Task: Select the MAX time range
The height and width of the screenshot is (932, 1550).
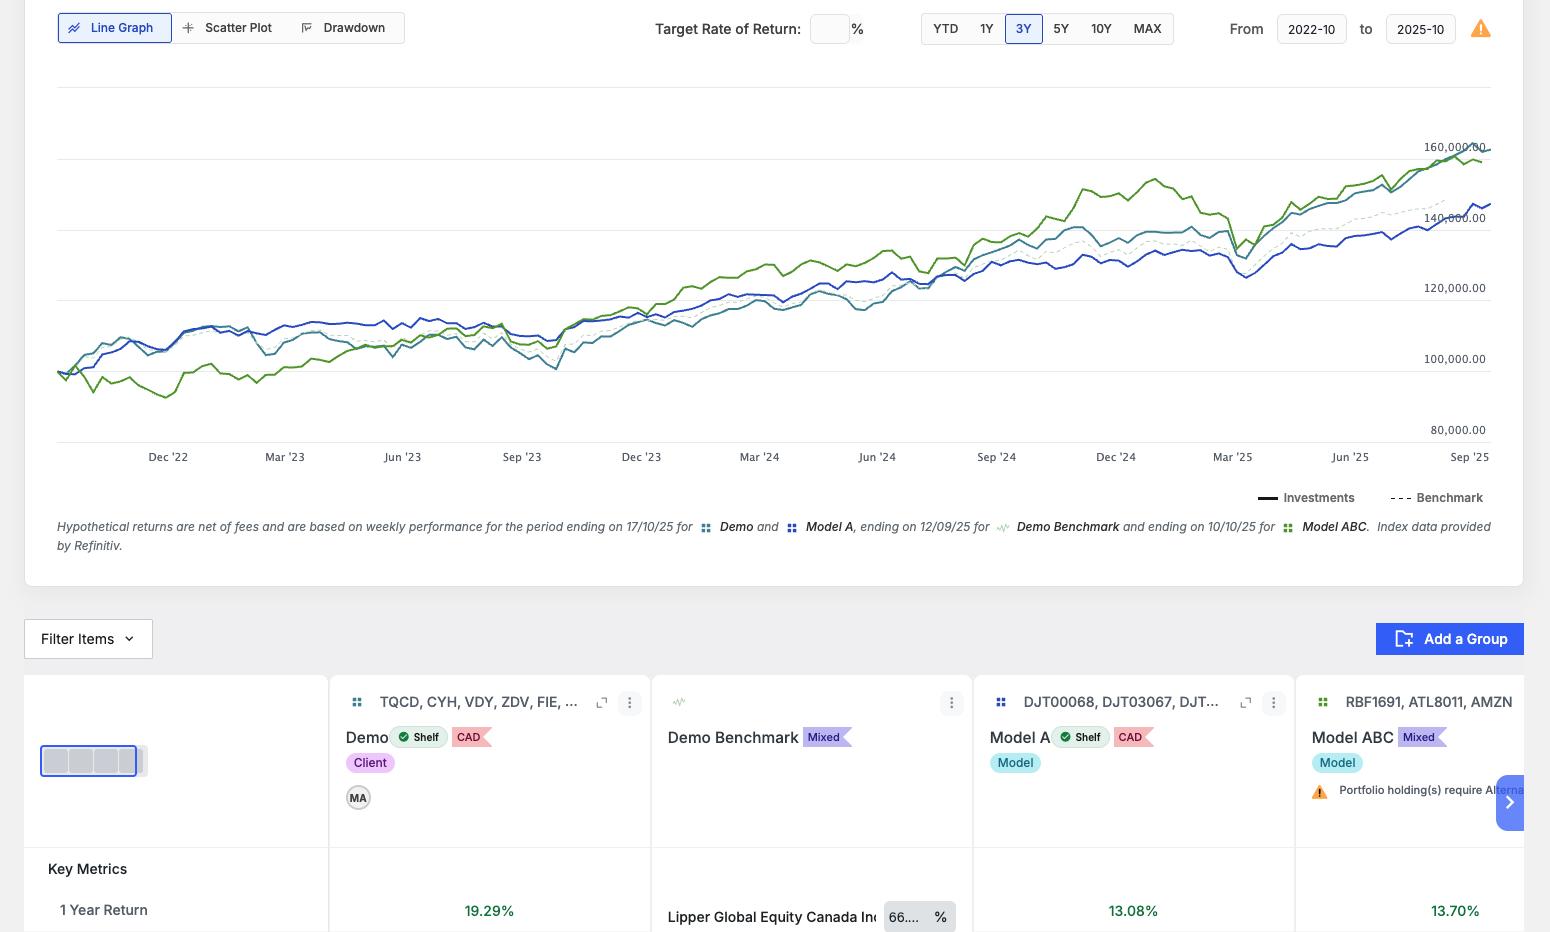Action: (1147, 29)
